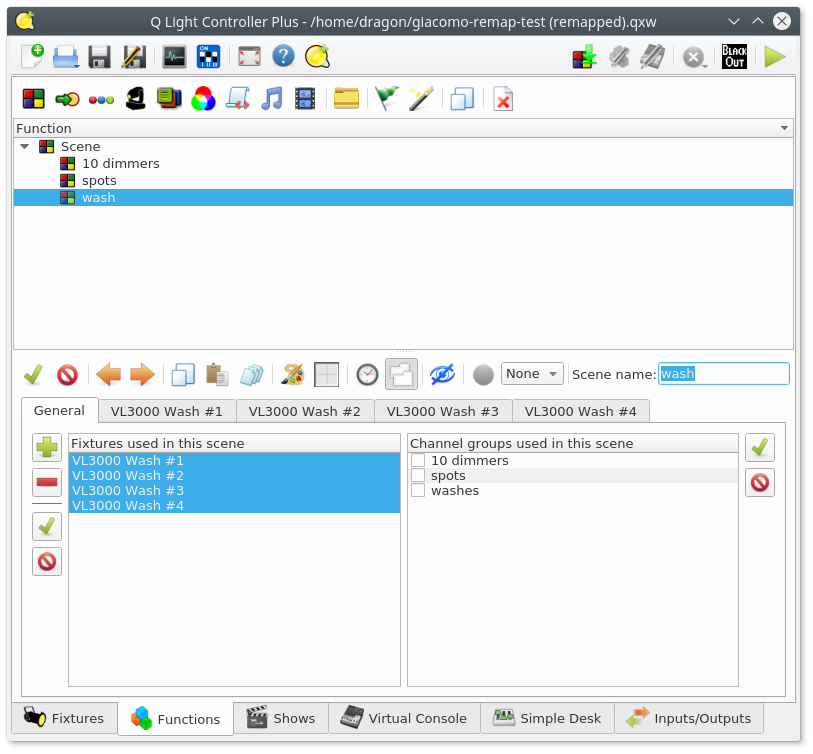
Task: Open the VL3000 Wash #4 tab
Action: click(580, 412)
